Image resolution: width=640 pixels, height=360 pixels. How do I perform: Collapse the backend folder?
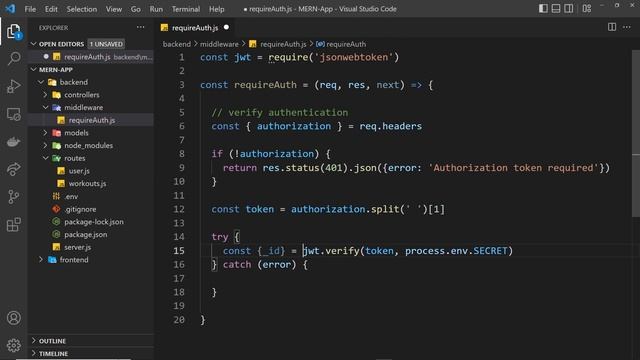pos(41,82)
